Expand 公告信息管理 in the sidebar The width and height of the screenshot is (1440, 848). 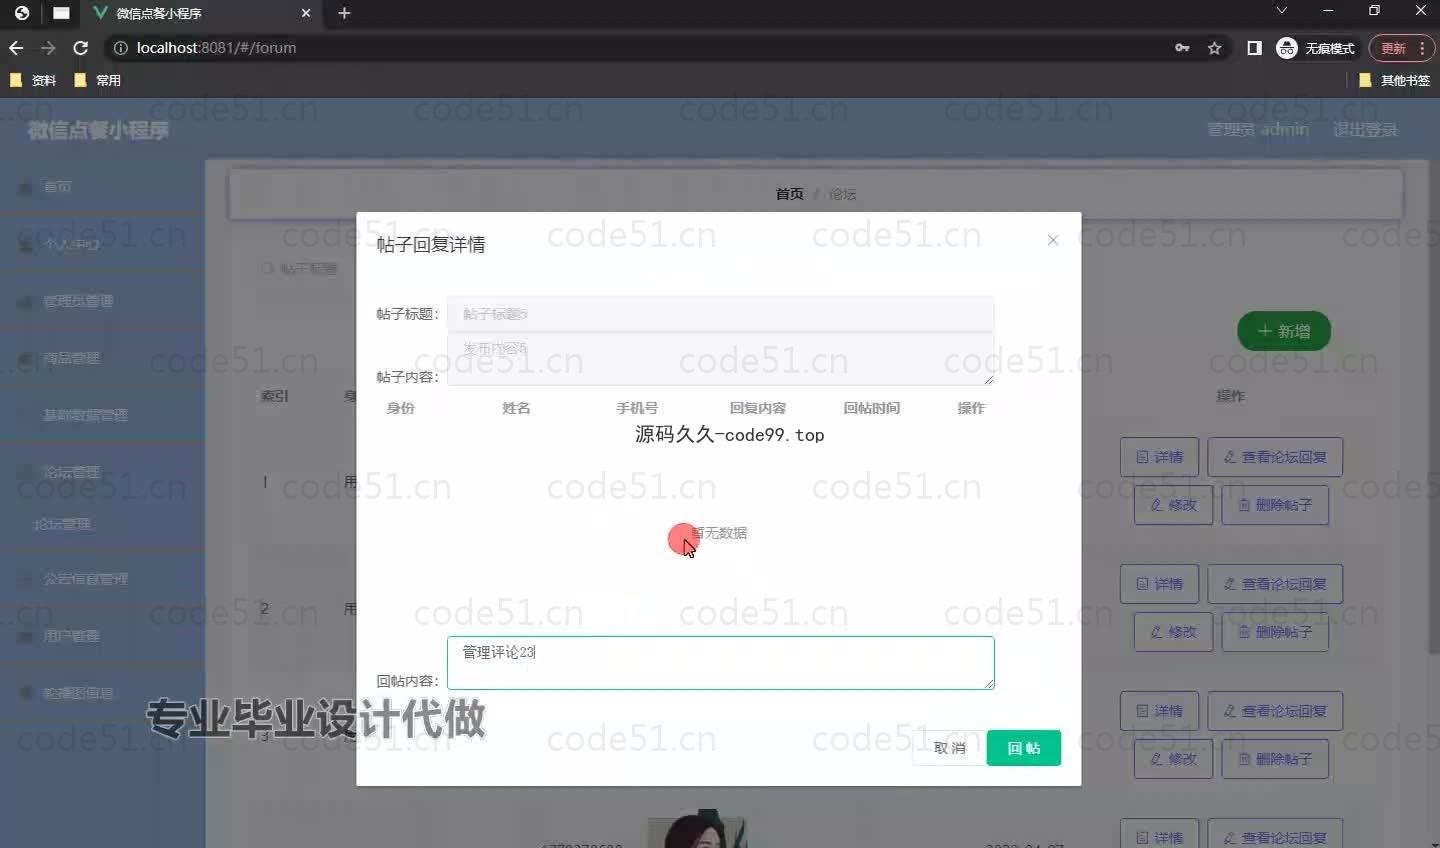click(x=100, y=579)
